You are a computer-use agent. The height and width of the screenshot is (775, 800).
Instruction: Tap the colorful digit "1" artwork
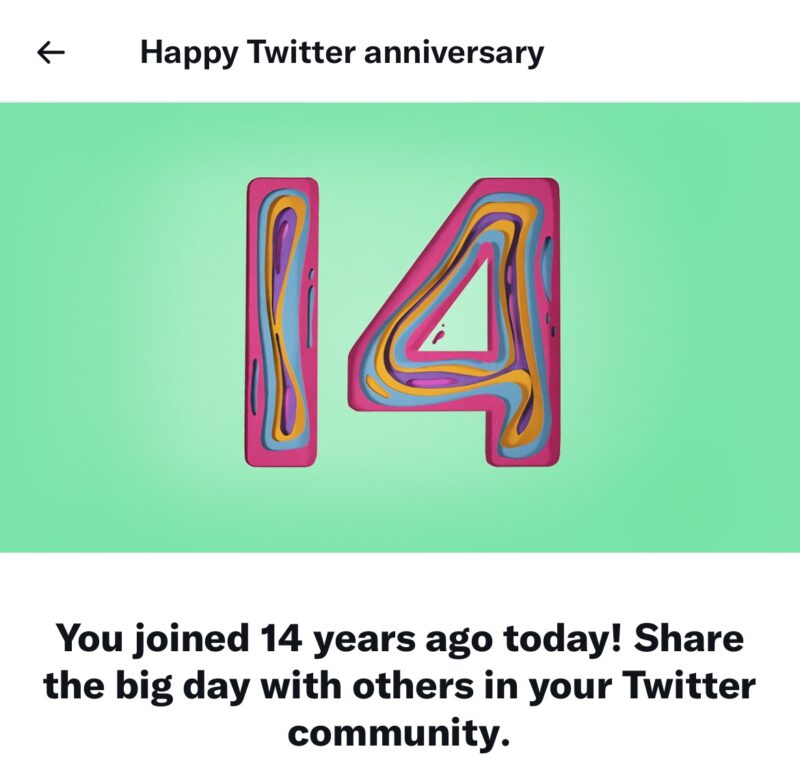tap(283, 322)
